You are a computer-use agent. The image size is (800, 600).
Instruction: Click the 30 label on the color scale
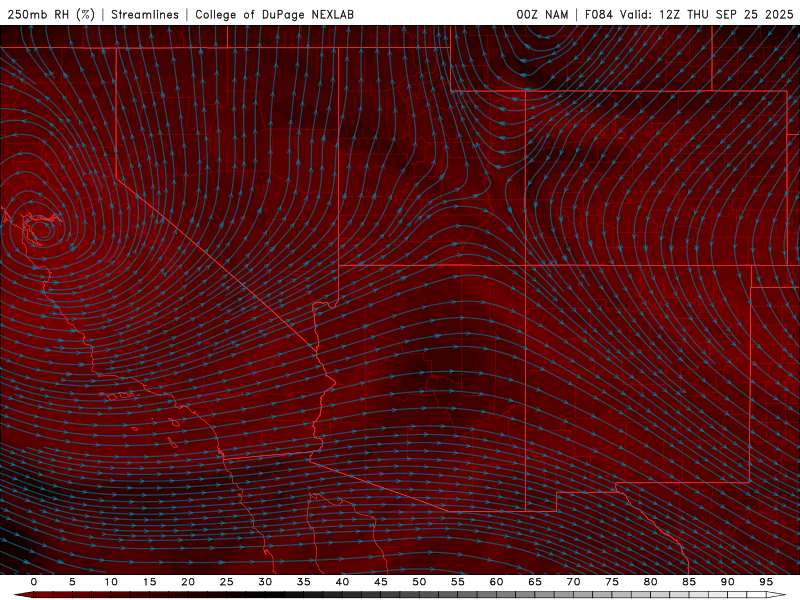click(x=265, y=582)
